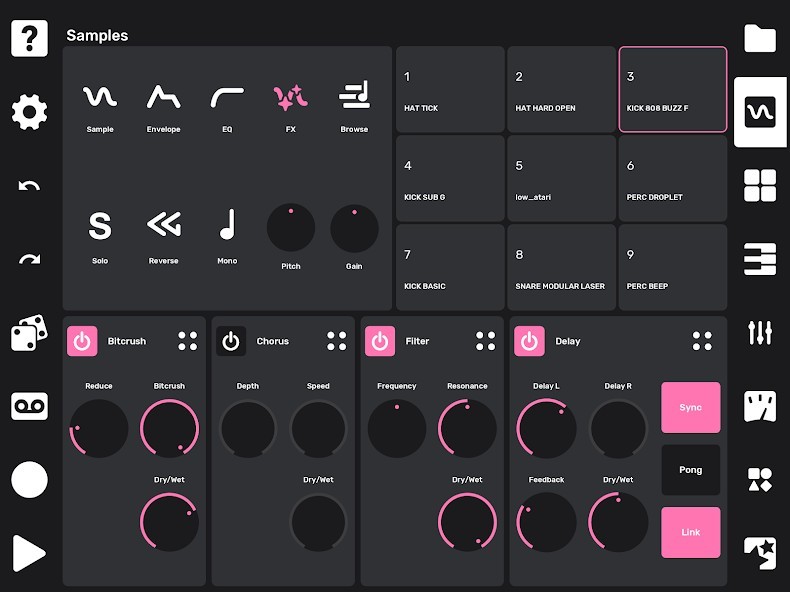Open the tape recorder icon
Image resolution: width=790 pixels, height=592 pixels.
29,406
